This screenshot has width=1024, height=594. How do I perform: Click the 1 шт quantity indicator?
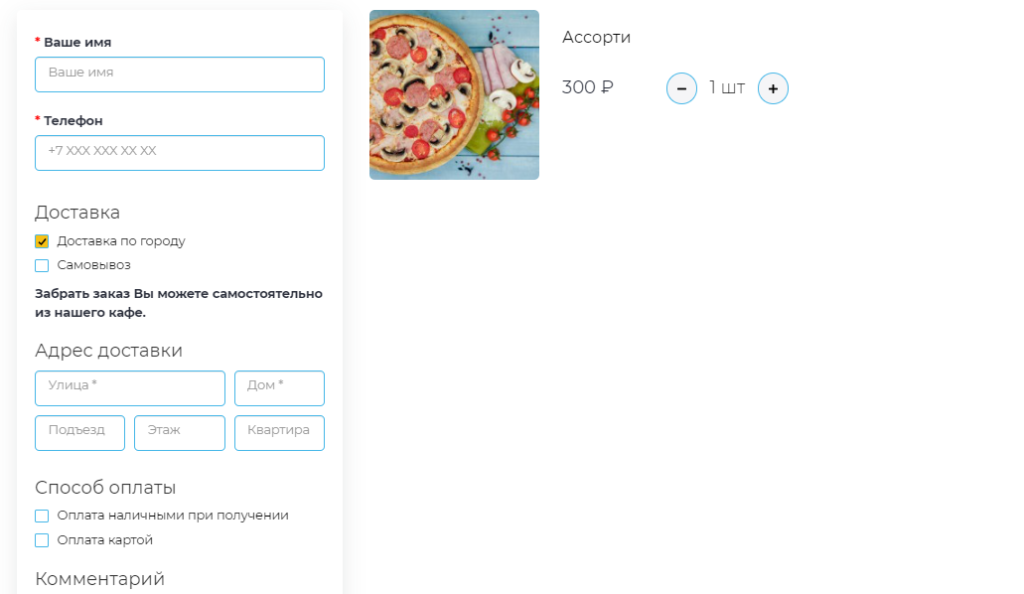(x=727, y=87)
